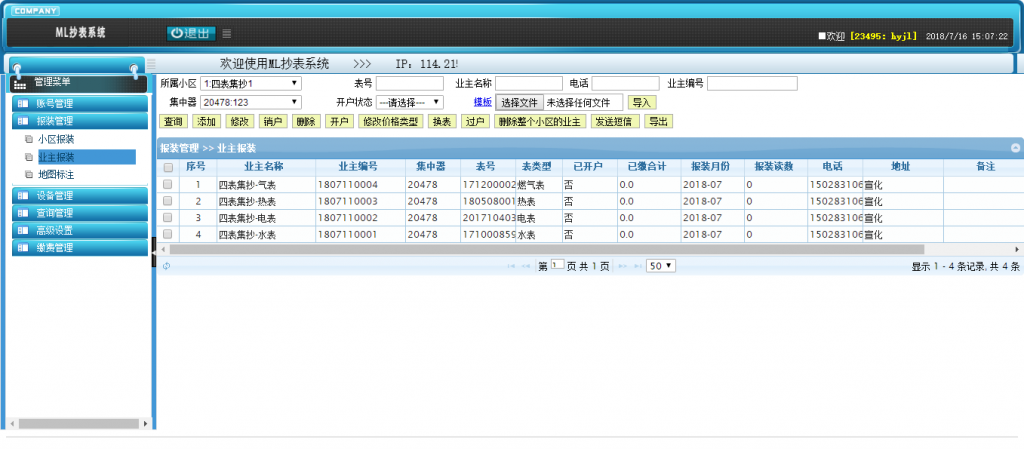1024x449 pixels.
Task: Click the 模板 template link
Action: tap(482, 102)
